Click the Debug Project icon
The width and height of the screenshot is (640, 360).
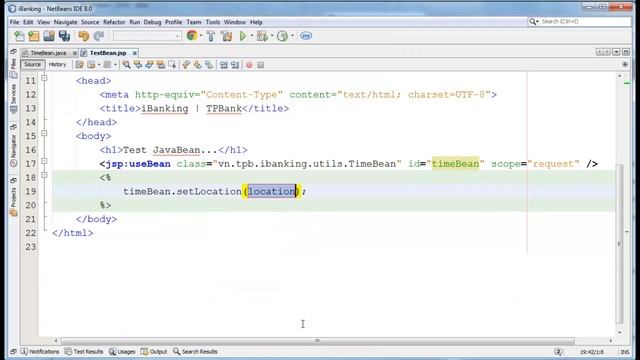(262, 36)
